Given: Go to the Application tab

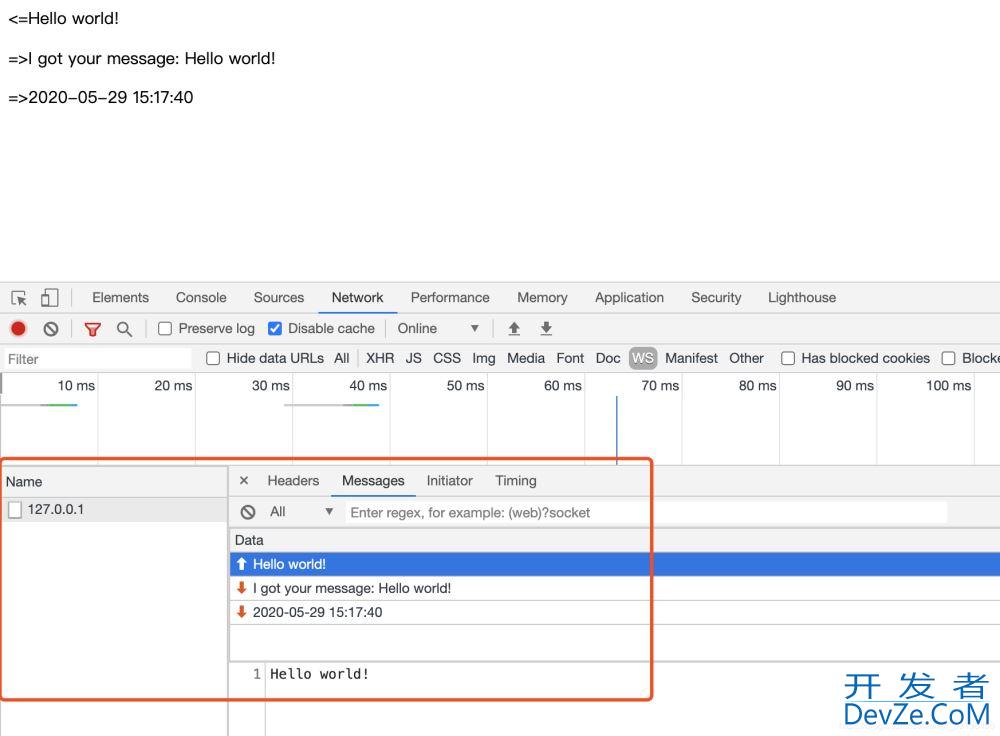Looking at the screenshot, I should 629,297.
